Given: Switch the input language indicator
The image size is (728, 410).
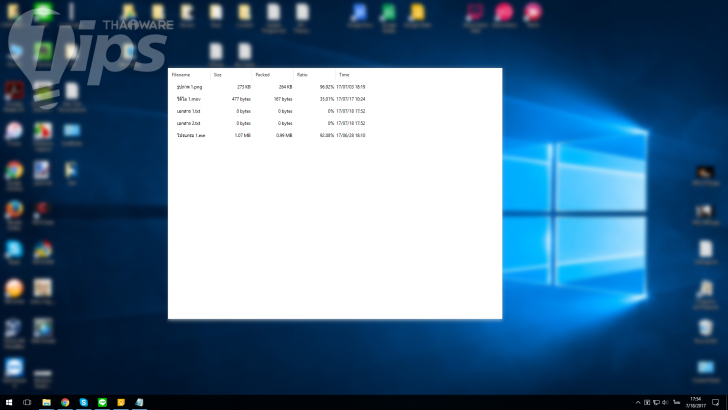Looking at the screenshot, I should [x=676, y=403].
